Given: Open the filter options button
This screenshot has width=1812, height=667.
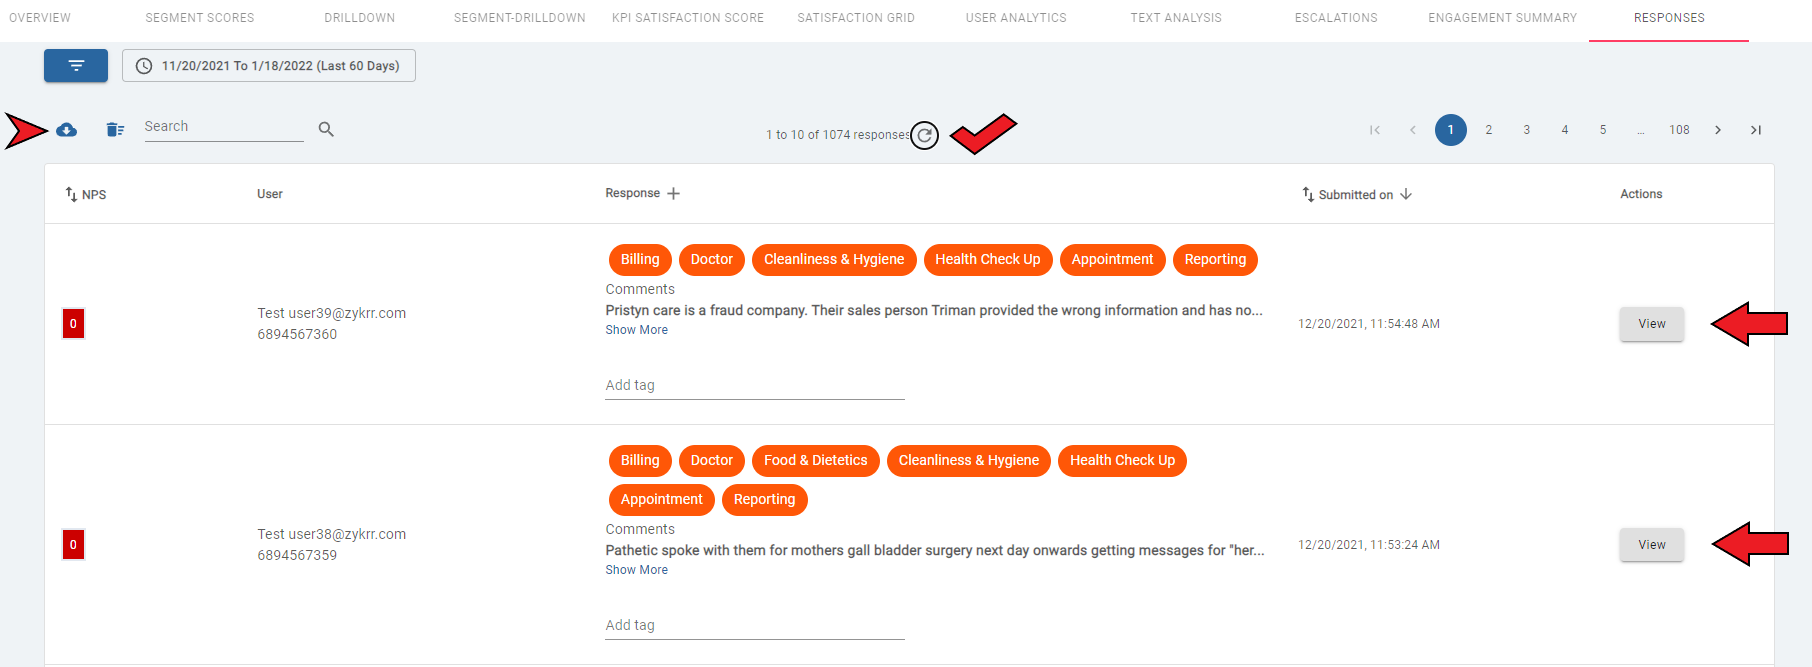Looking at the screenshot, I should tap(76, 66).
